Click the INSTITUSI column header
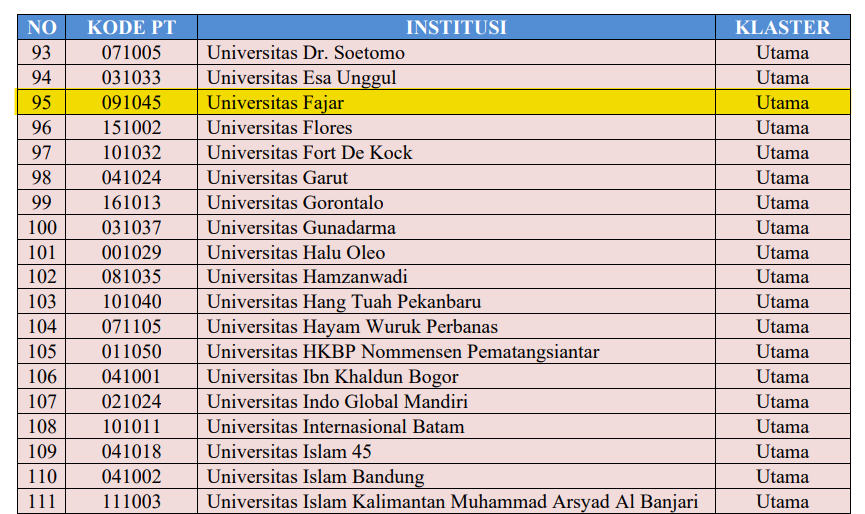The height and width of the screenshot is (514, 865). click(x=456, y=27)
